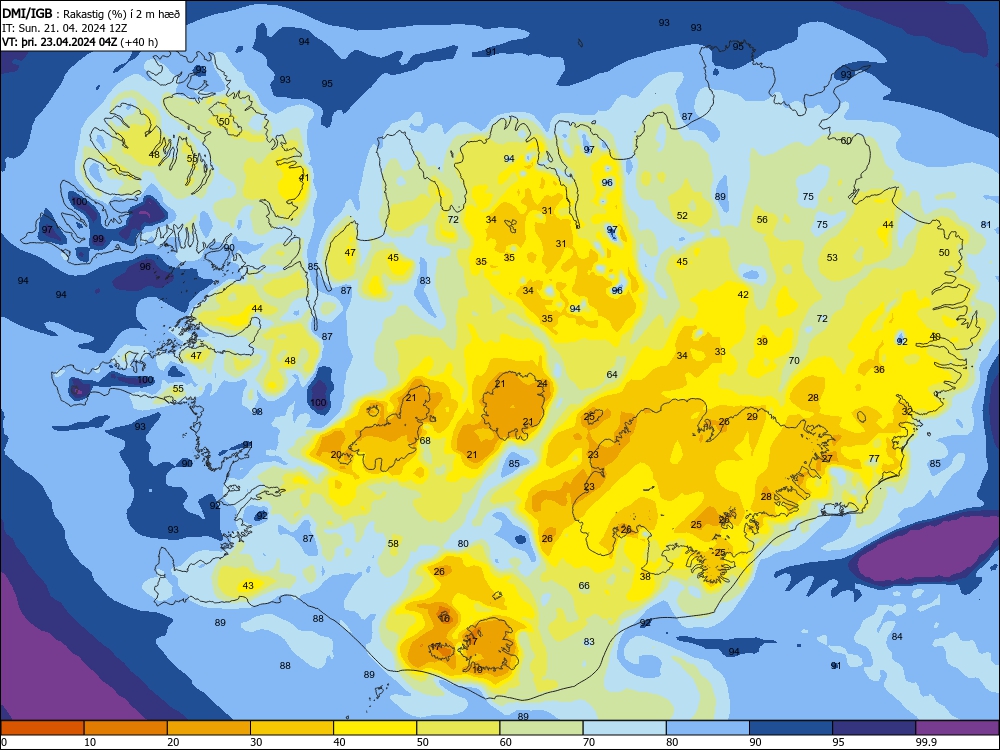Image resolution: width=1000 pixels, height=750 pixels.
Task: Select the '43' humidity value on the map
Action: pyautogui.click(x=248, y=585)
